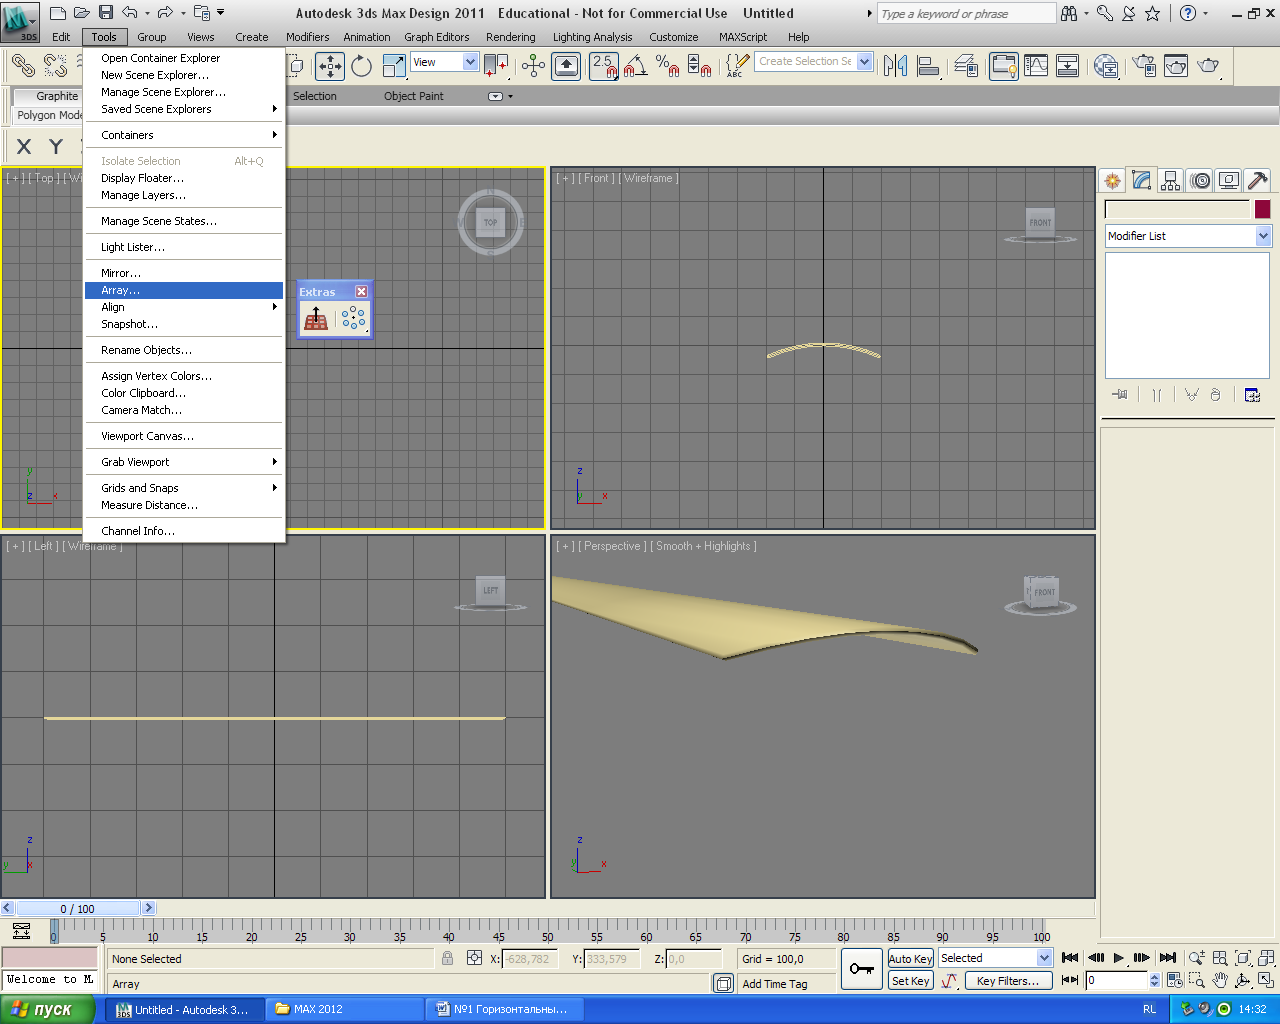1280x1024 pixels.
Task: Choose Mirror... from the Tools menu
Action: click(184, 273)
